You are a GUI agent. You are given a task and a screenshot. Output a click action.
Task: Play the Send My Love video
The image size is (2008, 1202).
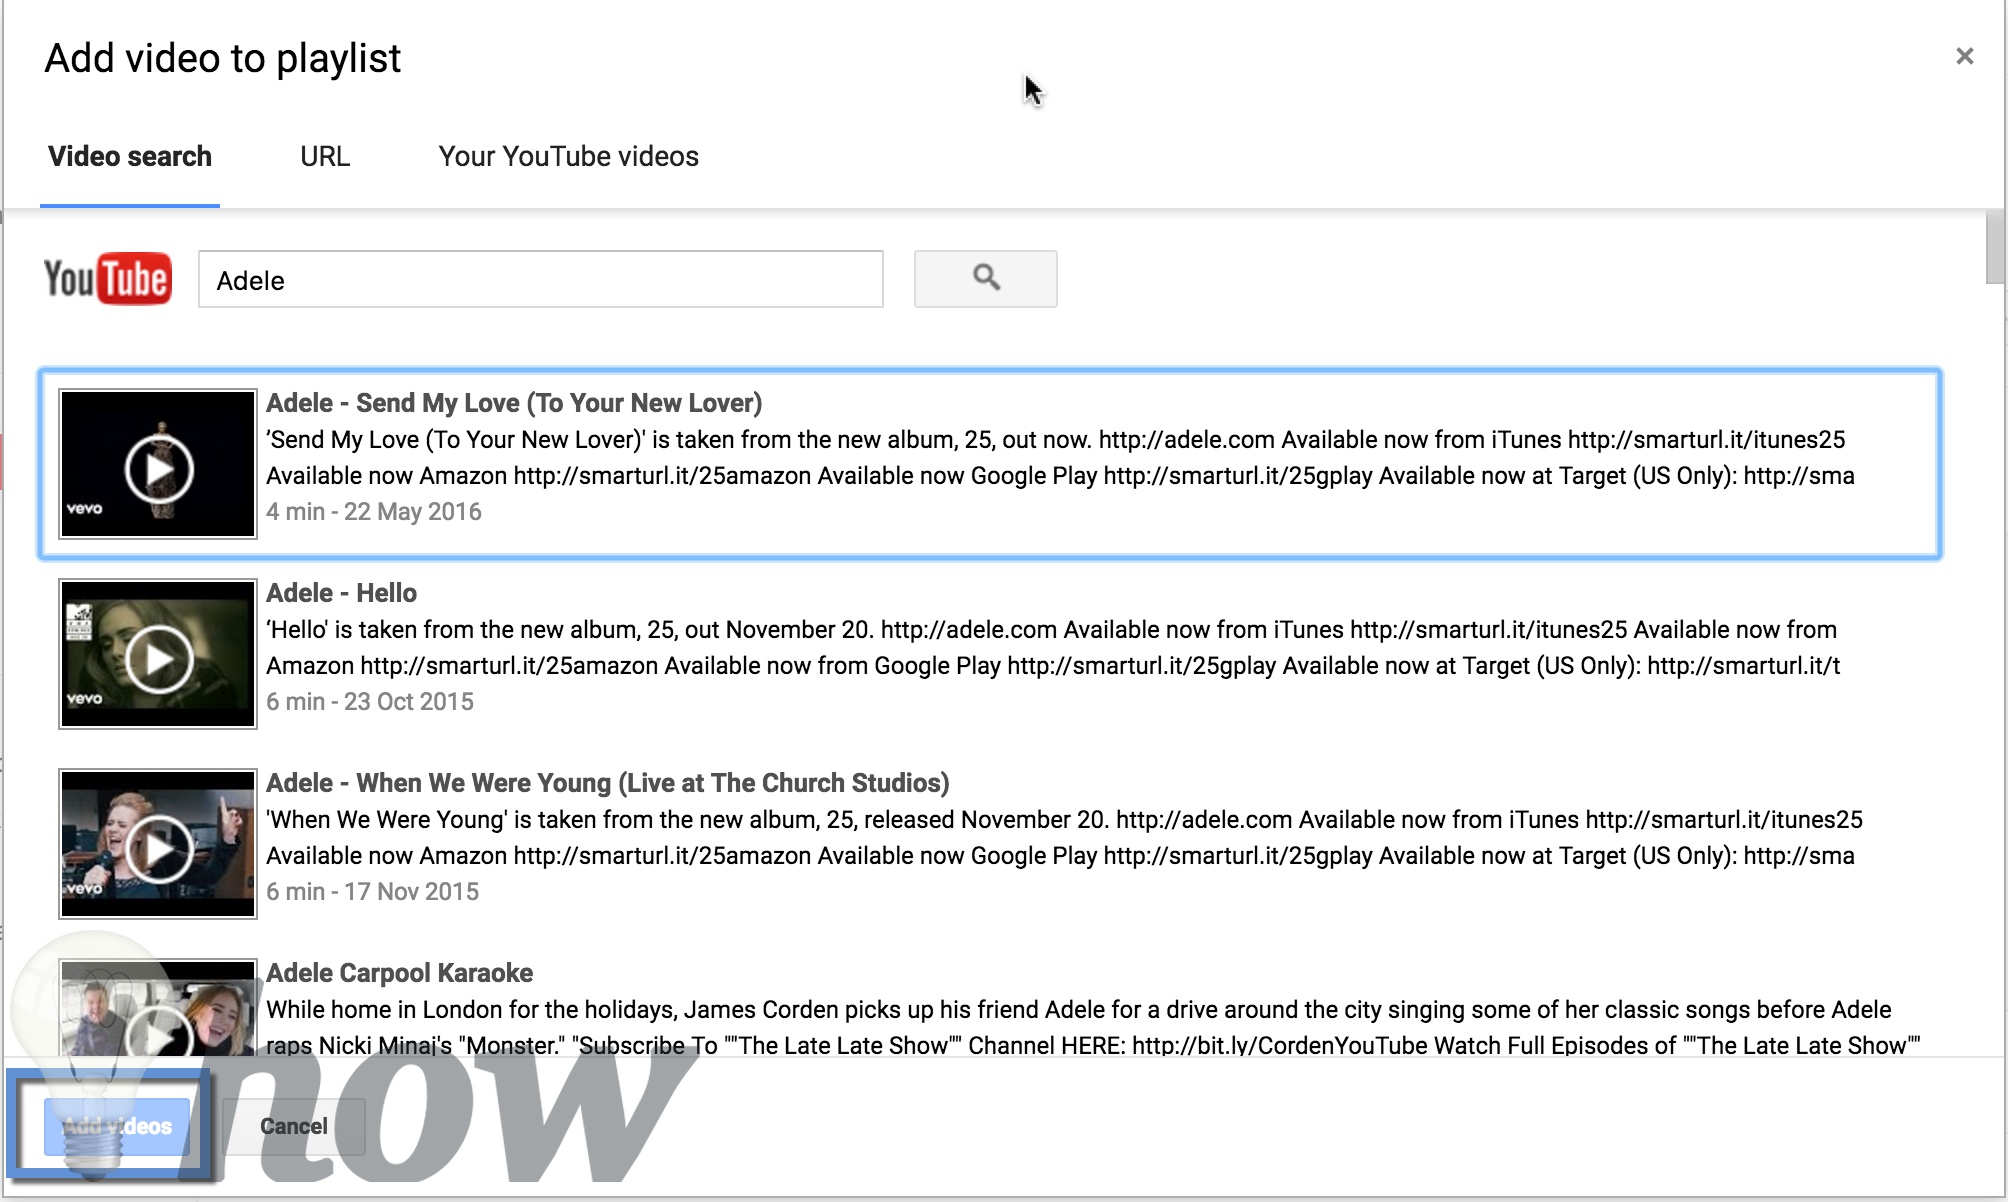point(156,462)
